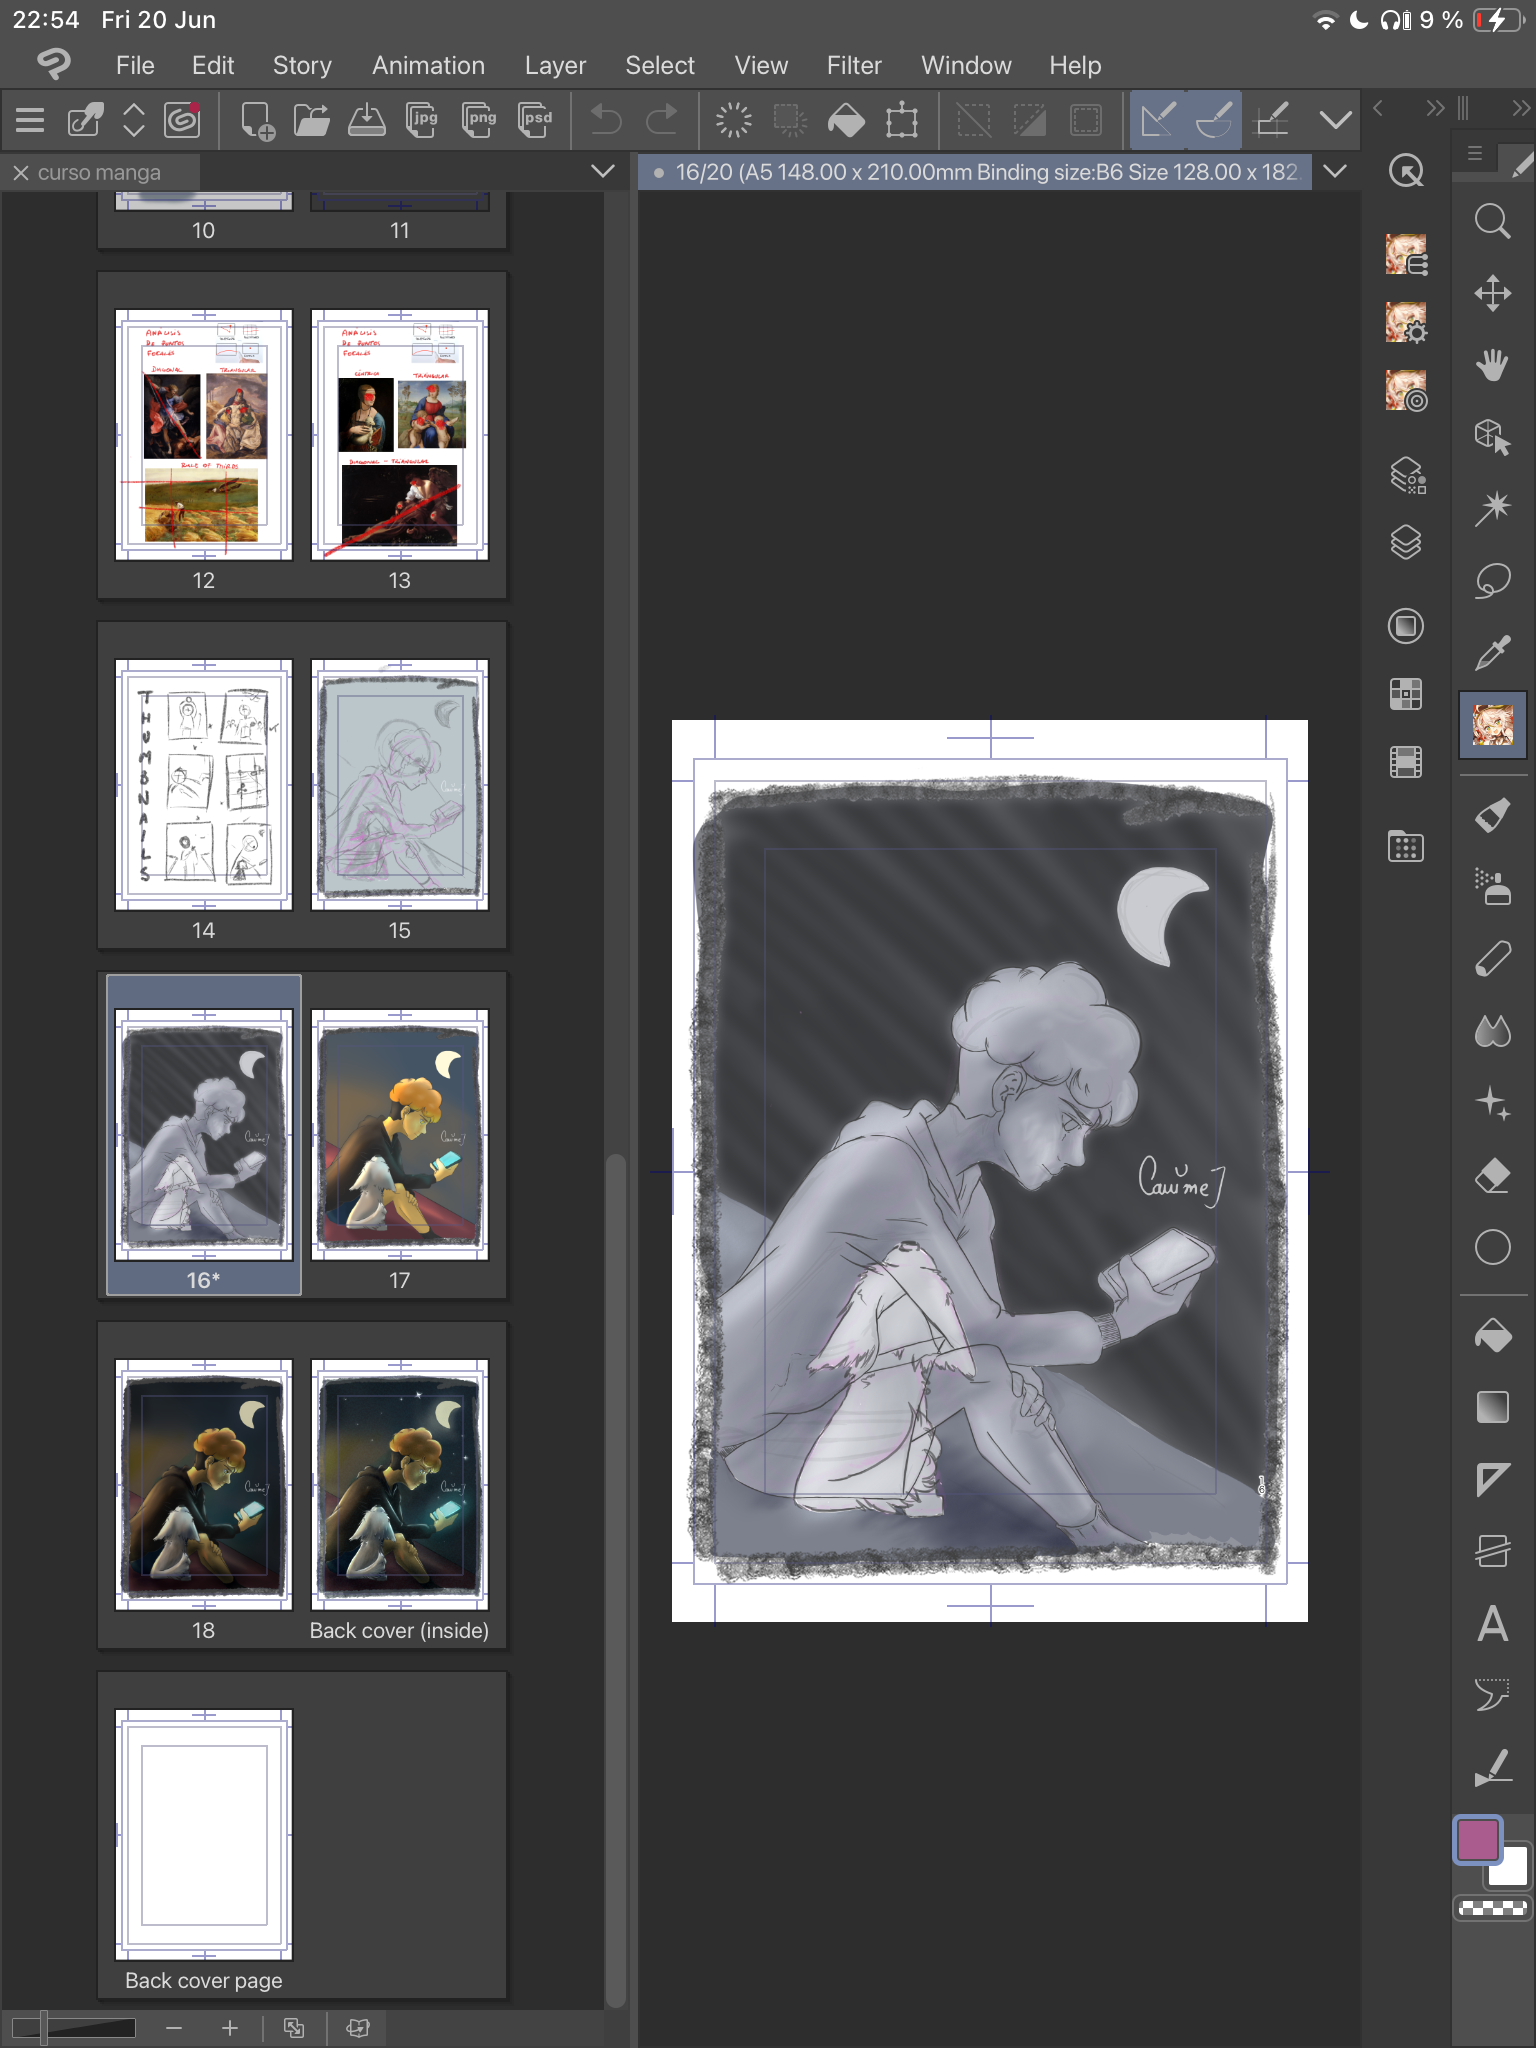Open the Filter menu
1536x2048 pixels.
[x=854, y=65]
